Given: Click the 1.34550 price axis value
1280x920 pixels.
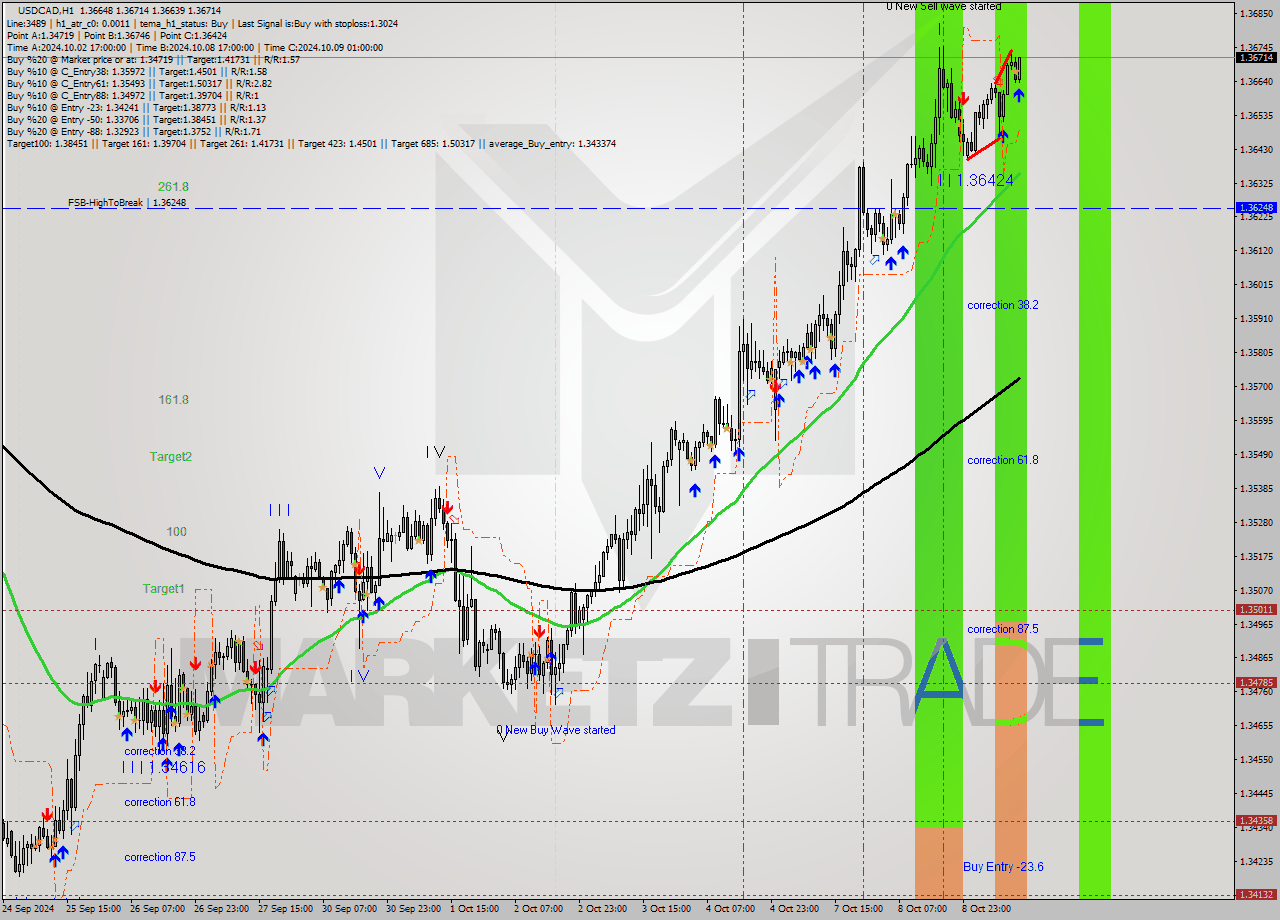Looking at the screenshot, I should click(1256, 759).
